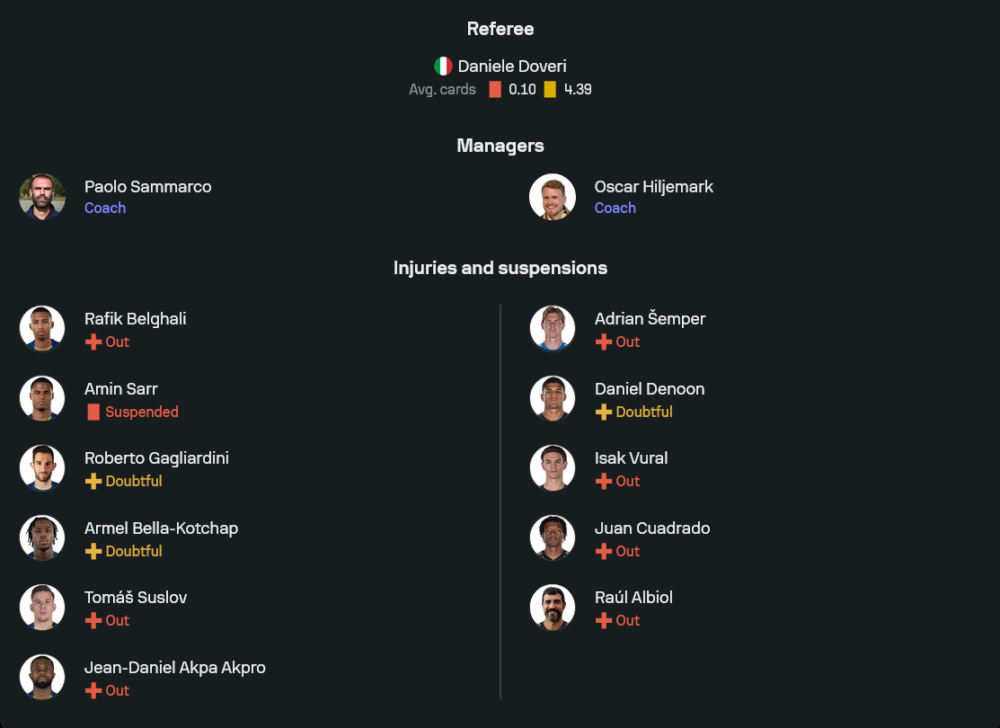Click yellow doubtful cross under Daniel Denoon
Image resolution: width=1000 pixels, height=728 pixels.
point(603,412)
